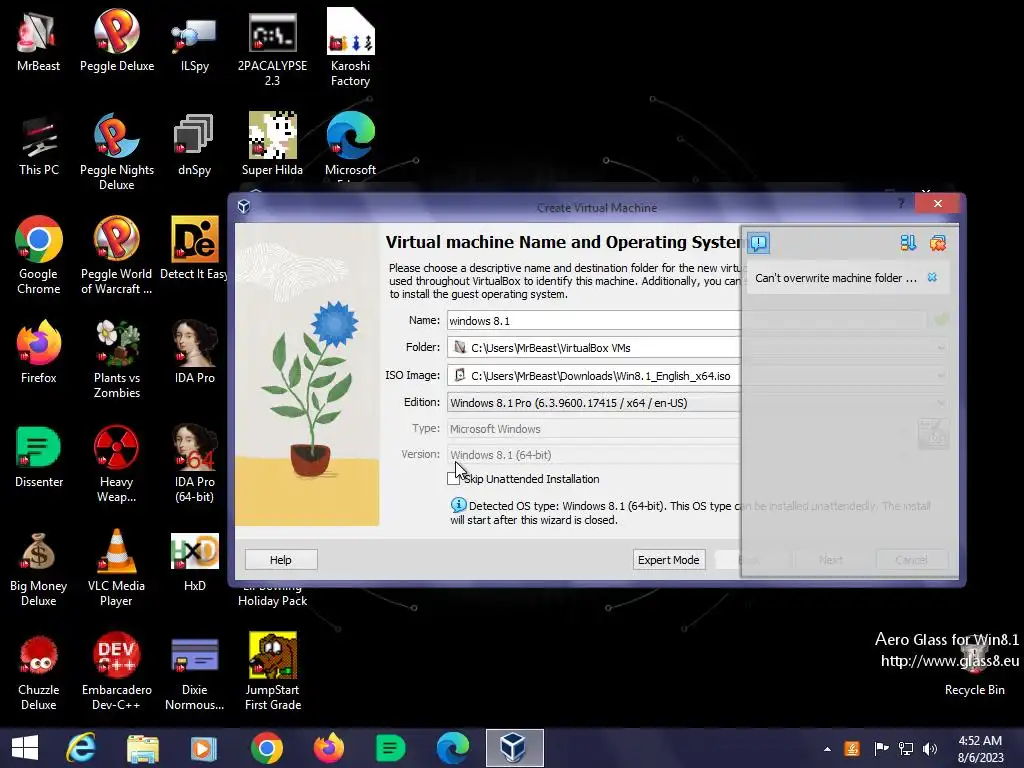Open Chrome from the taskbar
Image resolution: width=1024 pixels, height=768 pixels.
pyautogui.click(x=266, y=748)
